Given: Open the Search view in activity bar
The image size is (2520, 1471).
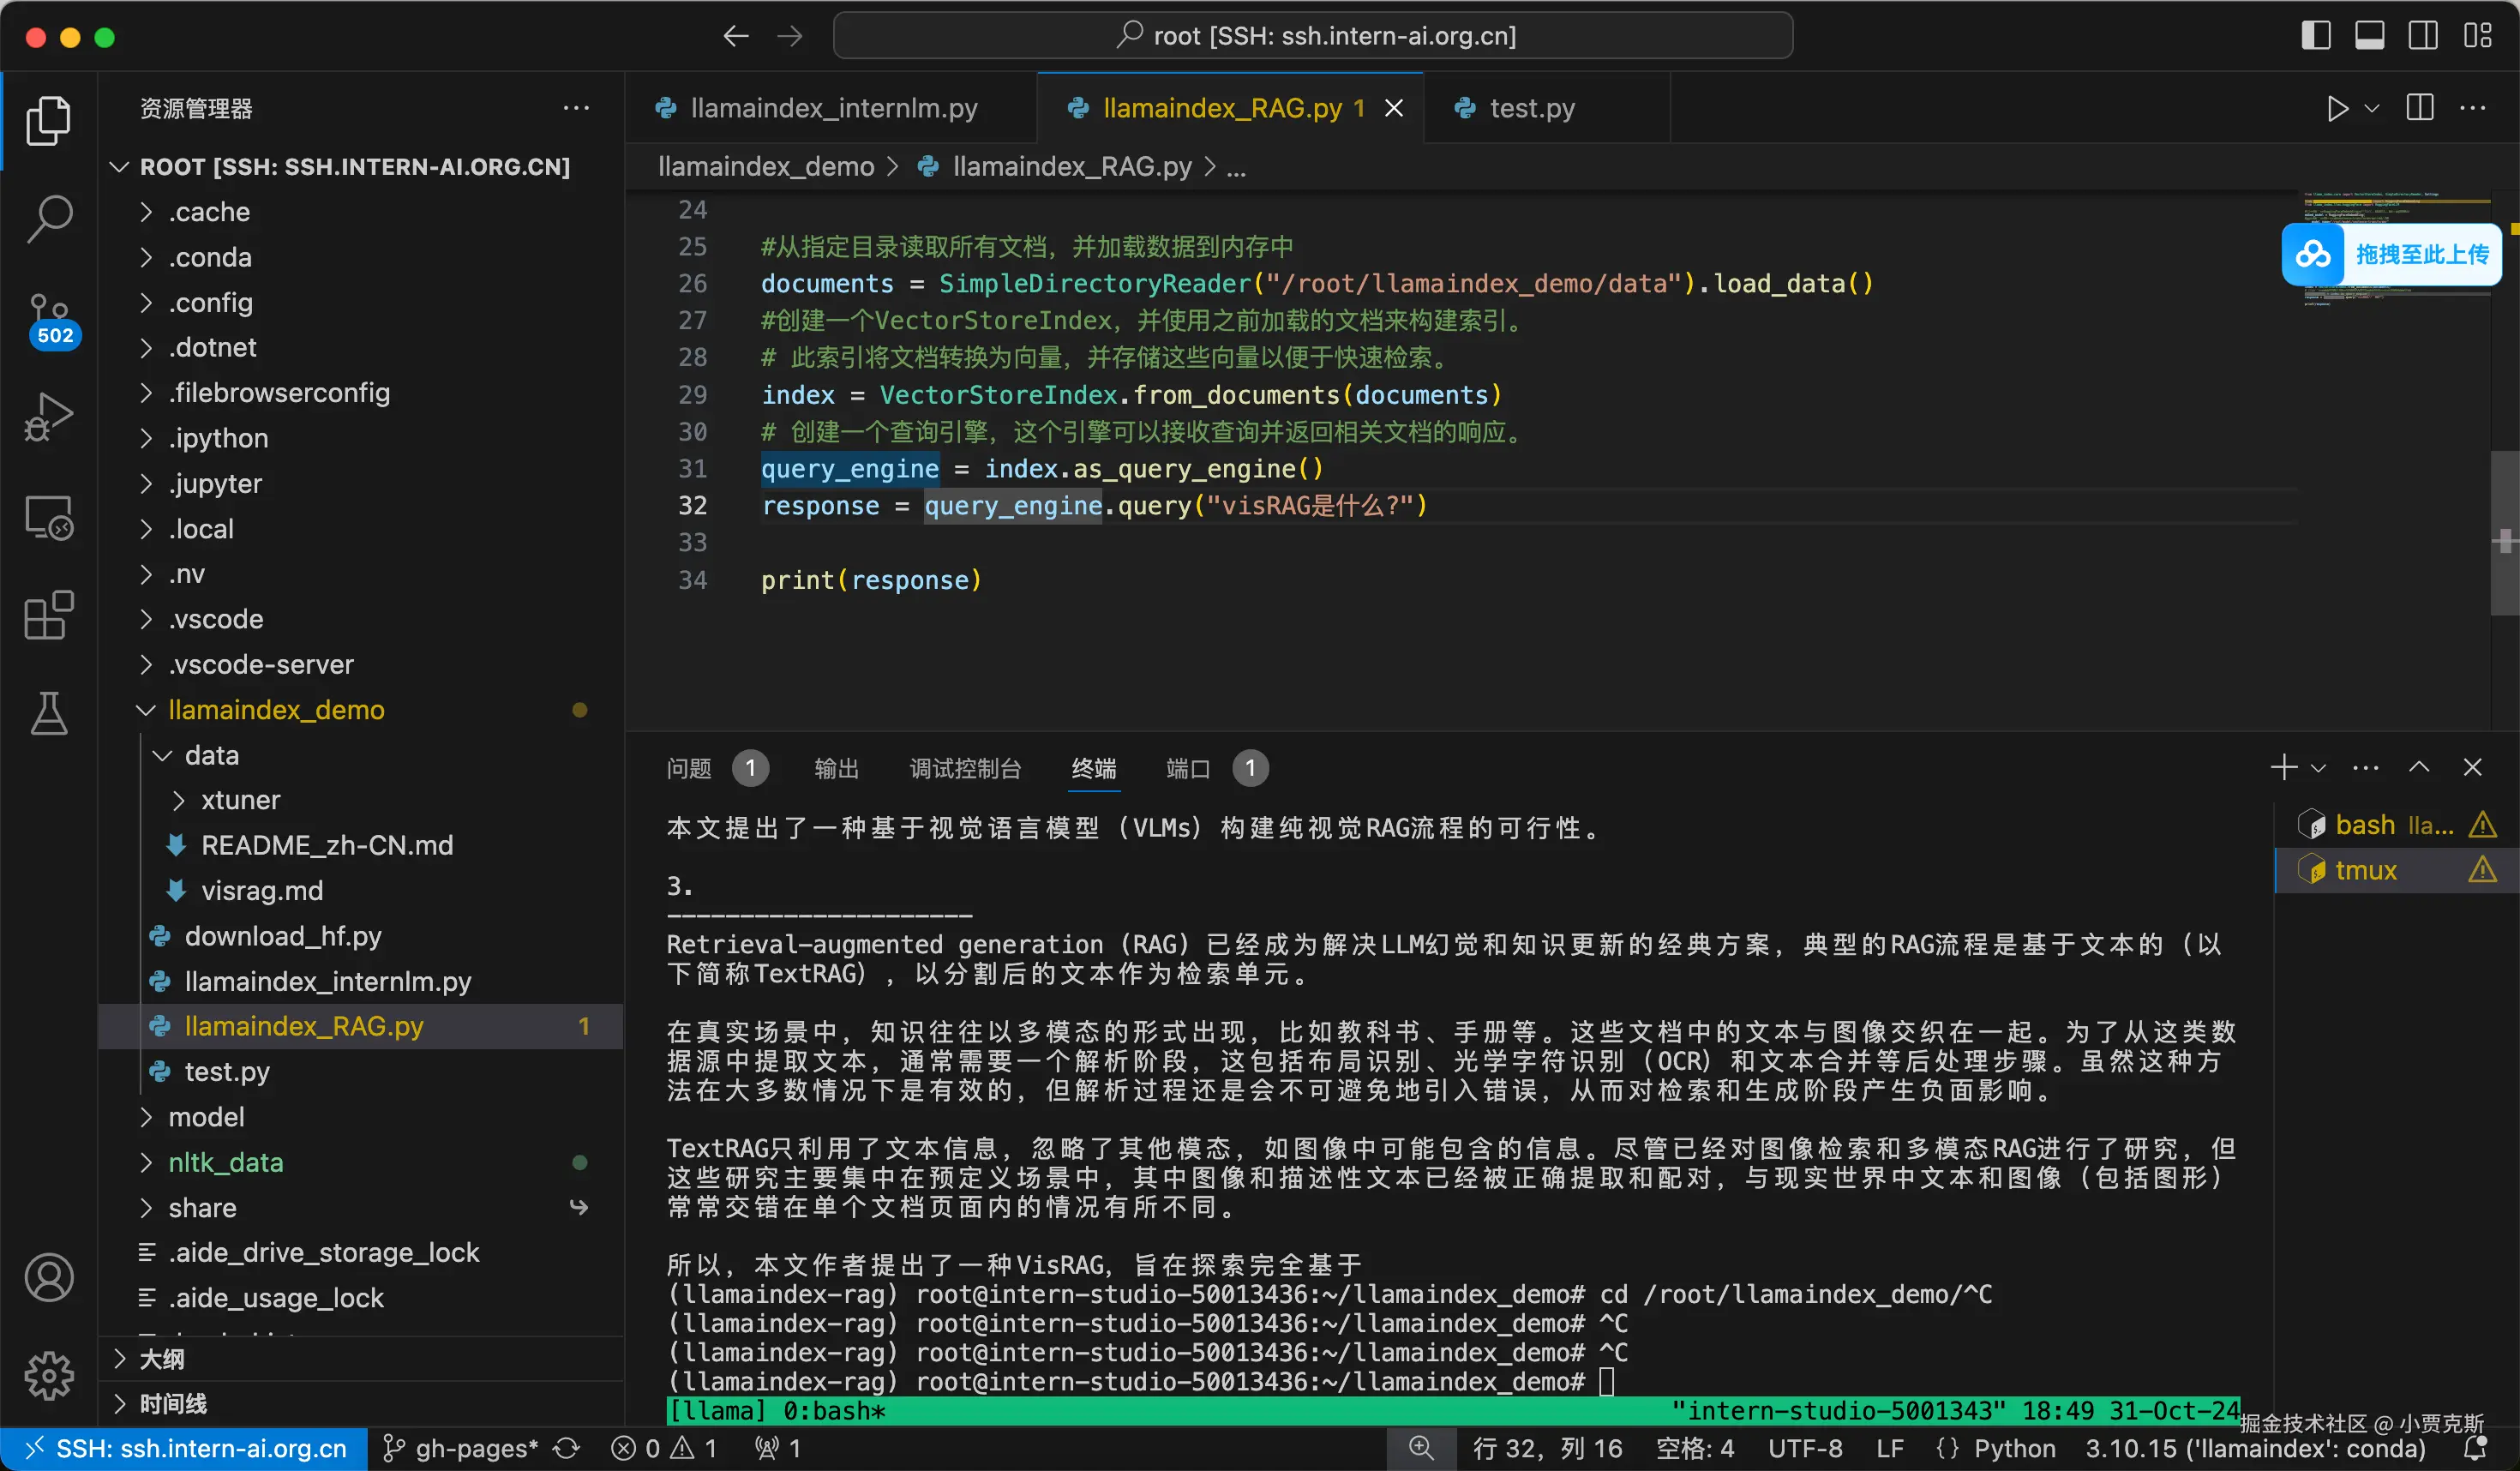Looking at the screenshot, I should point(48,217).
